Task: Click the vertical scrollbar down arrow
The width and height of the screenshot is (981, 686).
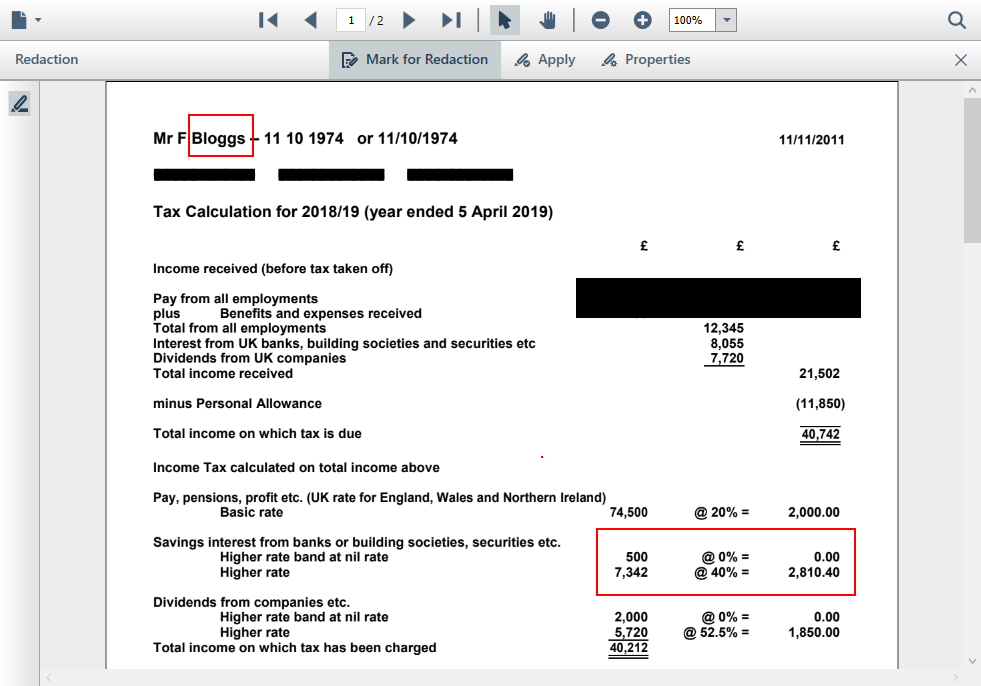Action: tap(972, 661)
